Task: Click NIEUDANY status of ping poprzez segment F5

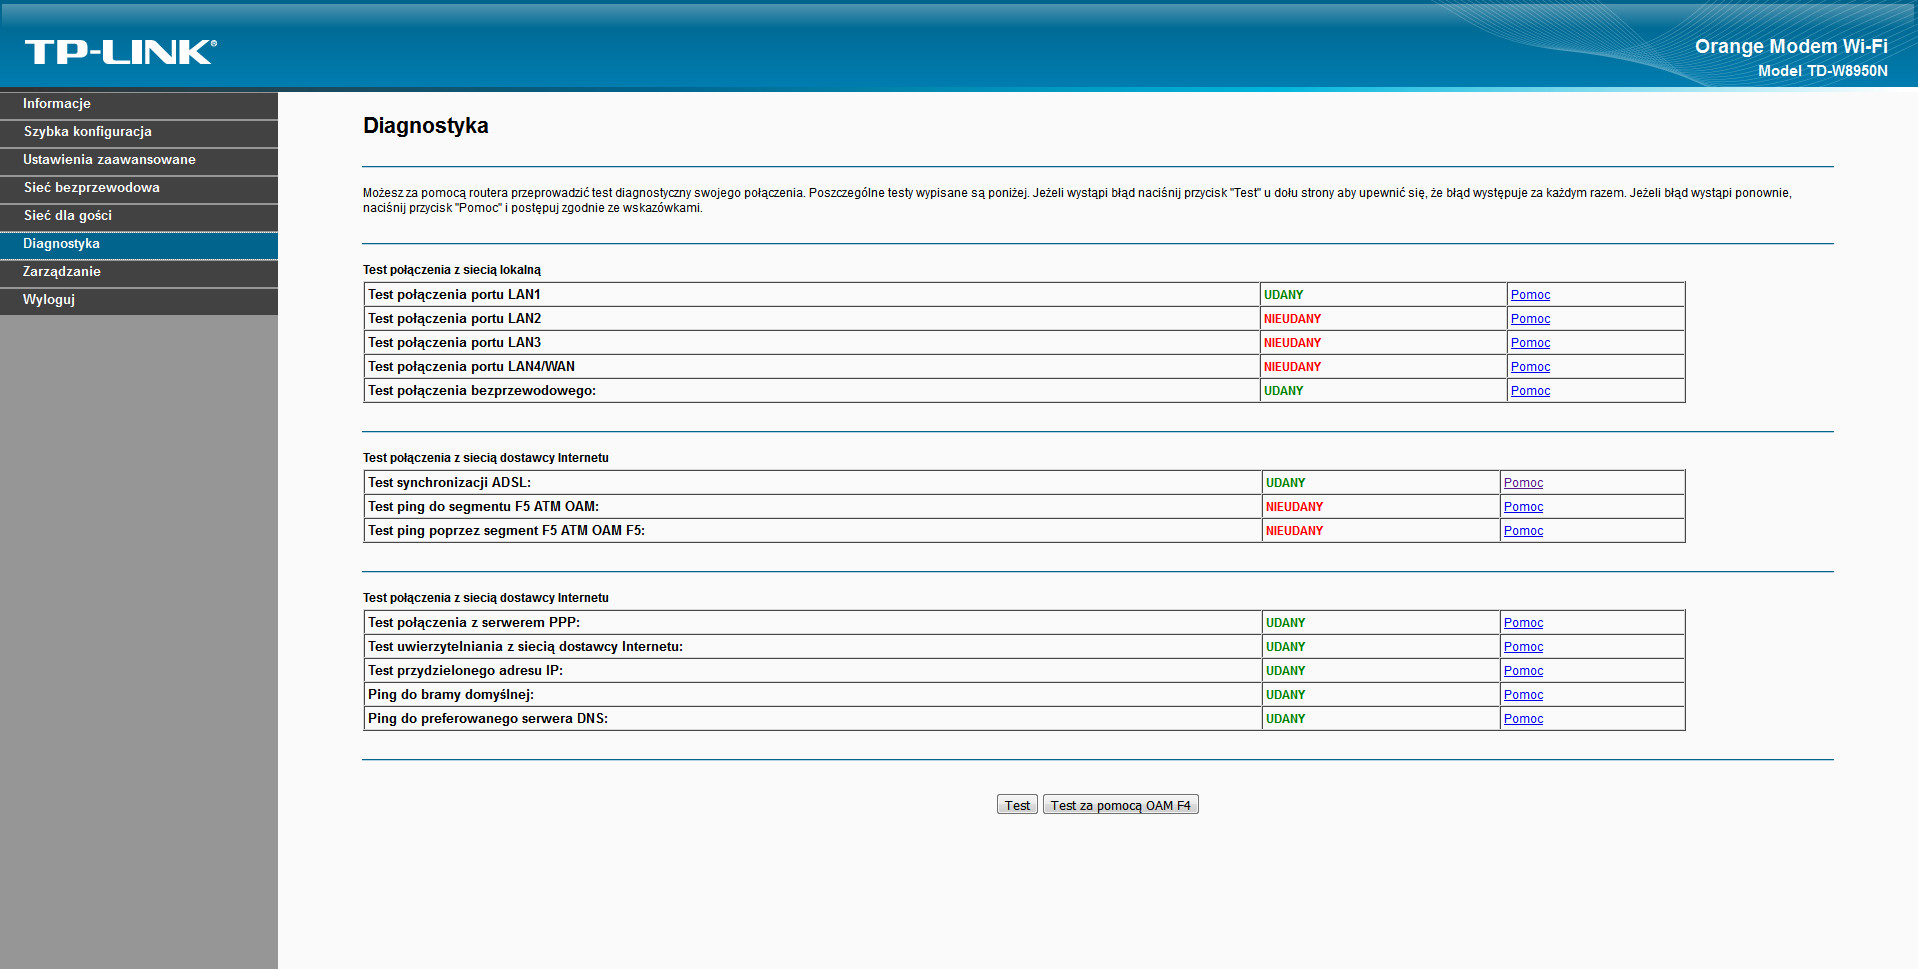Action: click(1294, 531)
